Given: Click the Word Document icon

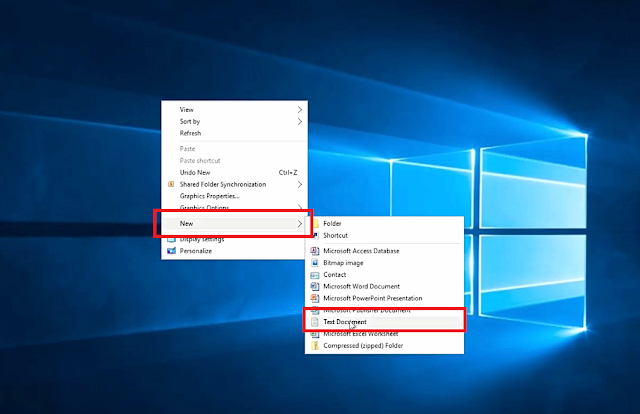Looking at the screenshot, I should click(315, 286).
